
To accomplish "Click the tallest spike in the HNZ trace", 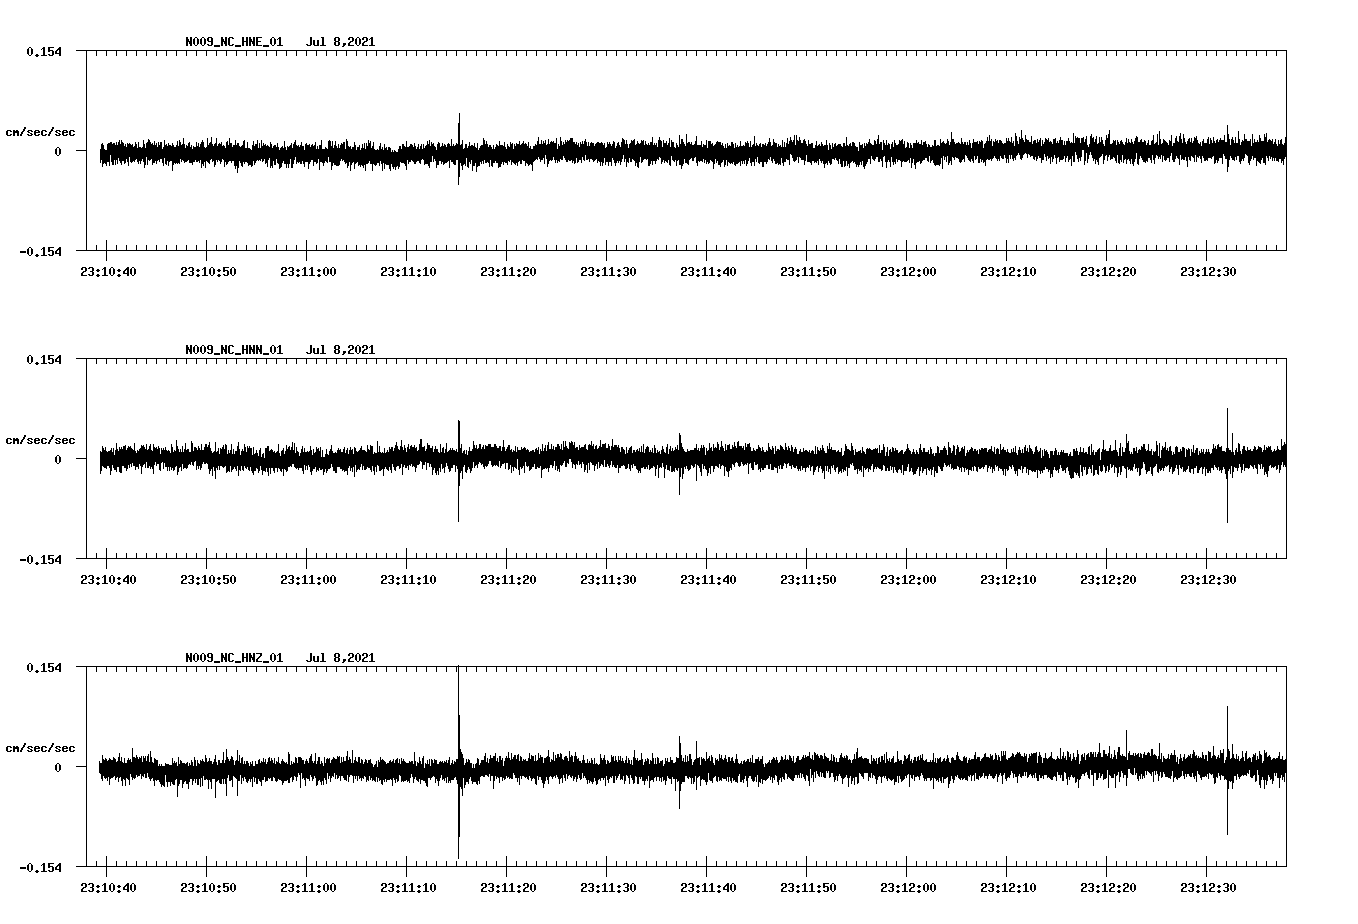I will pos(458,700).
